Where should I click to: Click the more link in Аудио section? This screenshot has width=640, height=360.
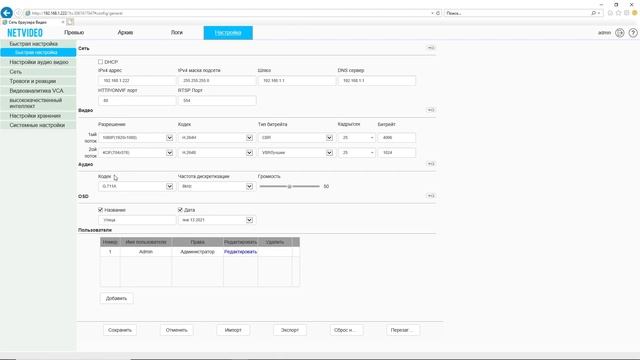[431, 164]
